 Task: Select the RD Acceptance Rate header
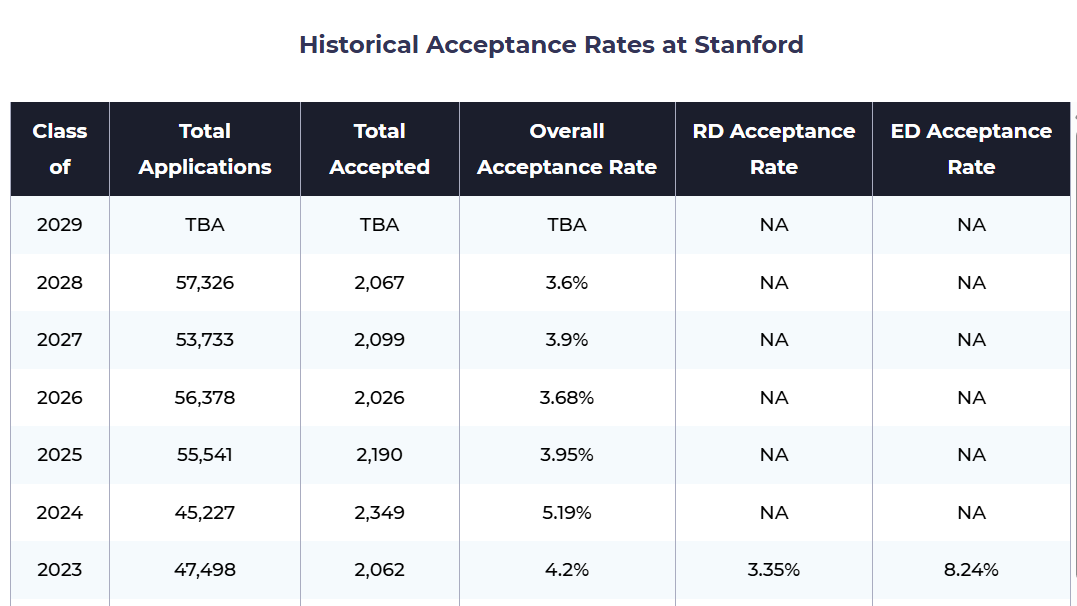click(773, 149)
